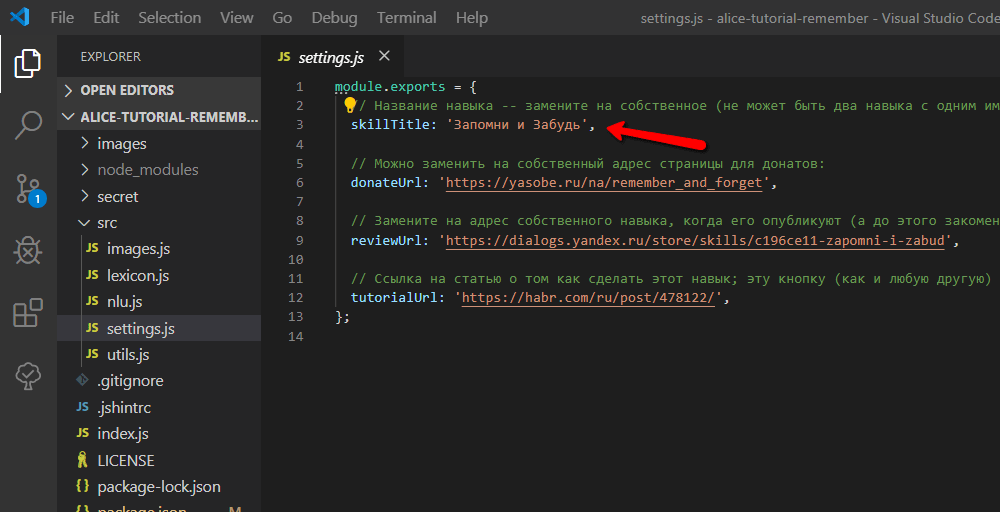This screenshot has height=512, width=1000.
Task: Open the Explorer view in activity bar
Action: pyautogui.click(x=28, y=62)
